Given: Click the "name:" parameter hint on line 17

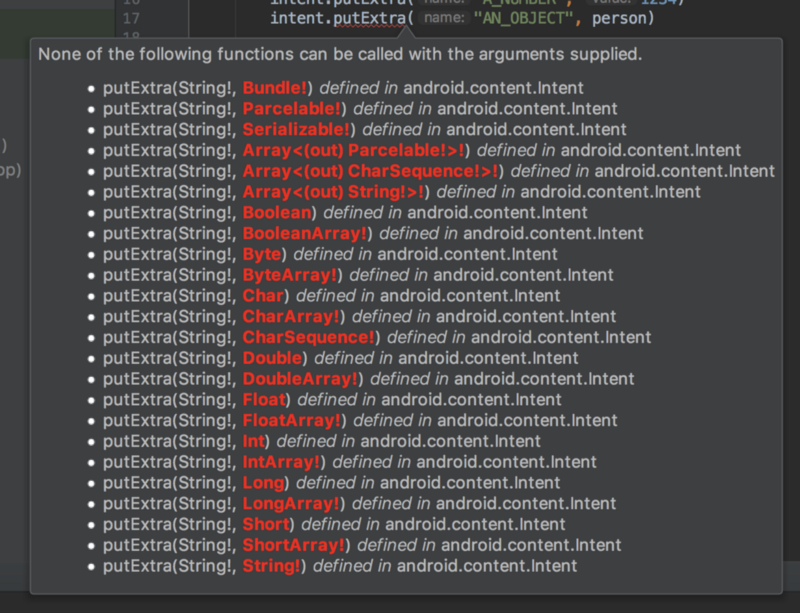Looking at the screenshot, I should (x=444, y=18).
